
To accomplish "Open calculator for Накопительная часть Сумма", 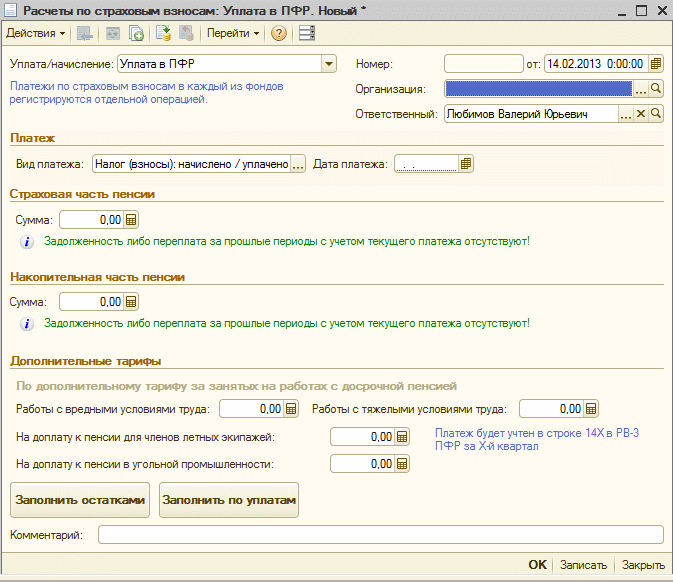I will tap(131, 301).
